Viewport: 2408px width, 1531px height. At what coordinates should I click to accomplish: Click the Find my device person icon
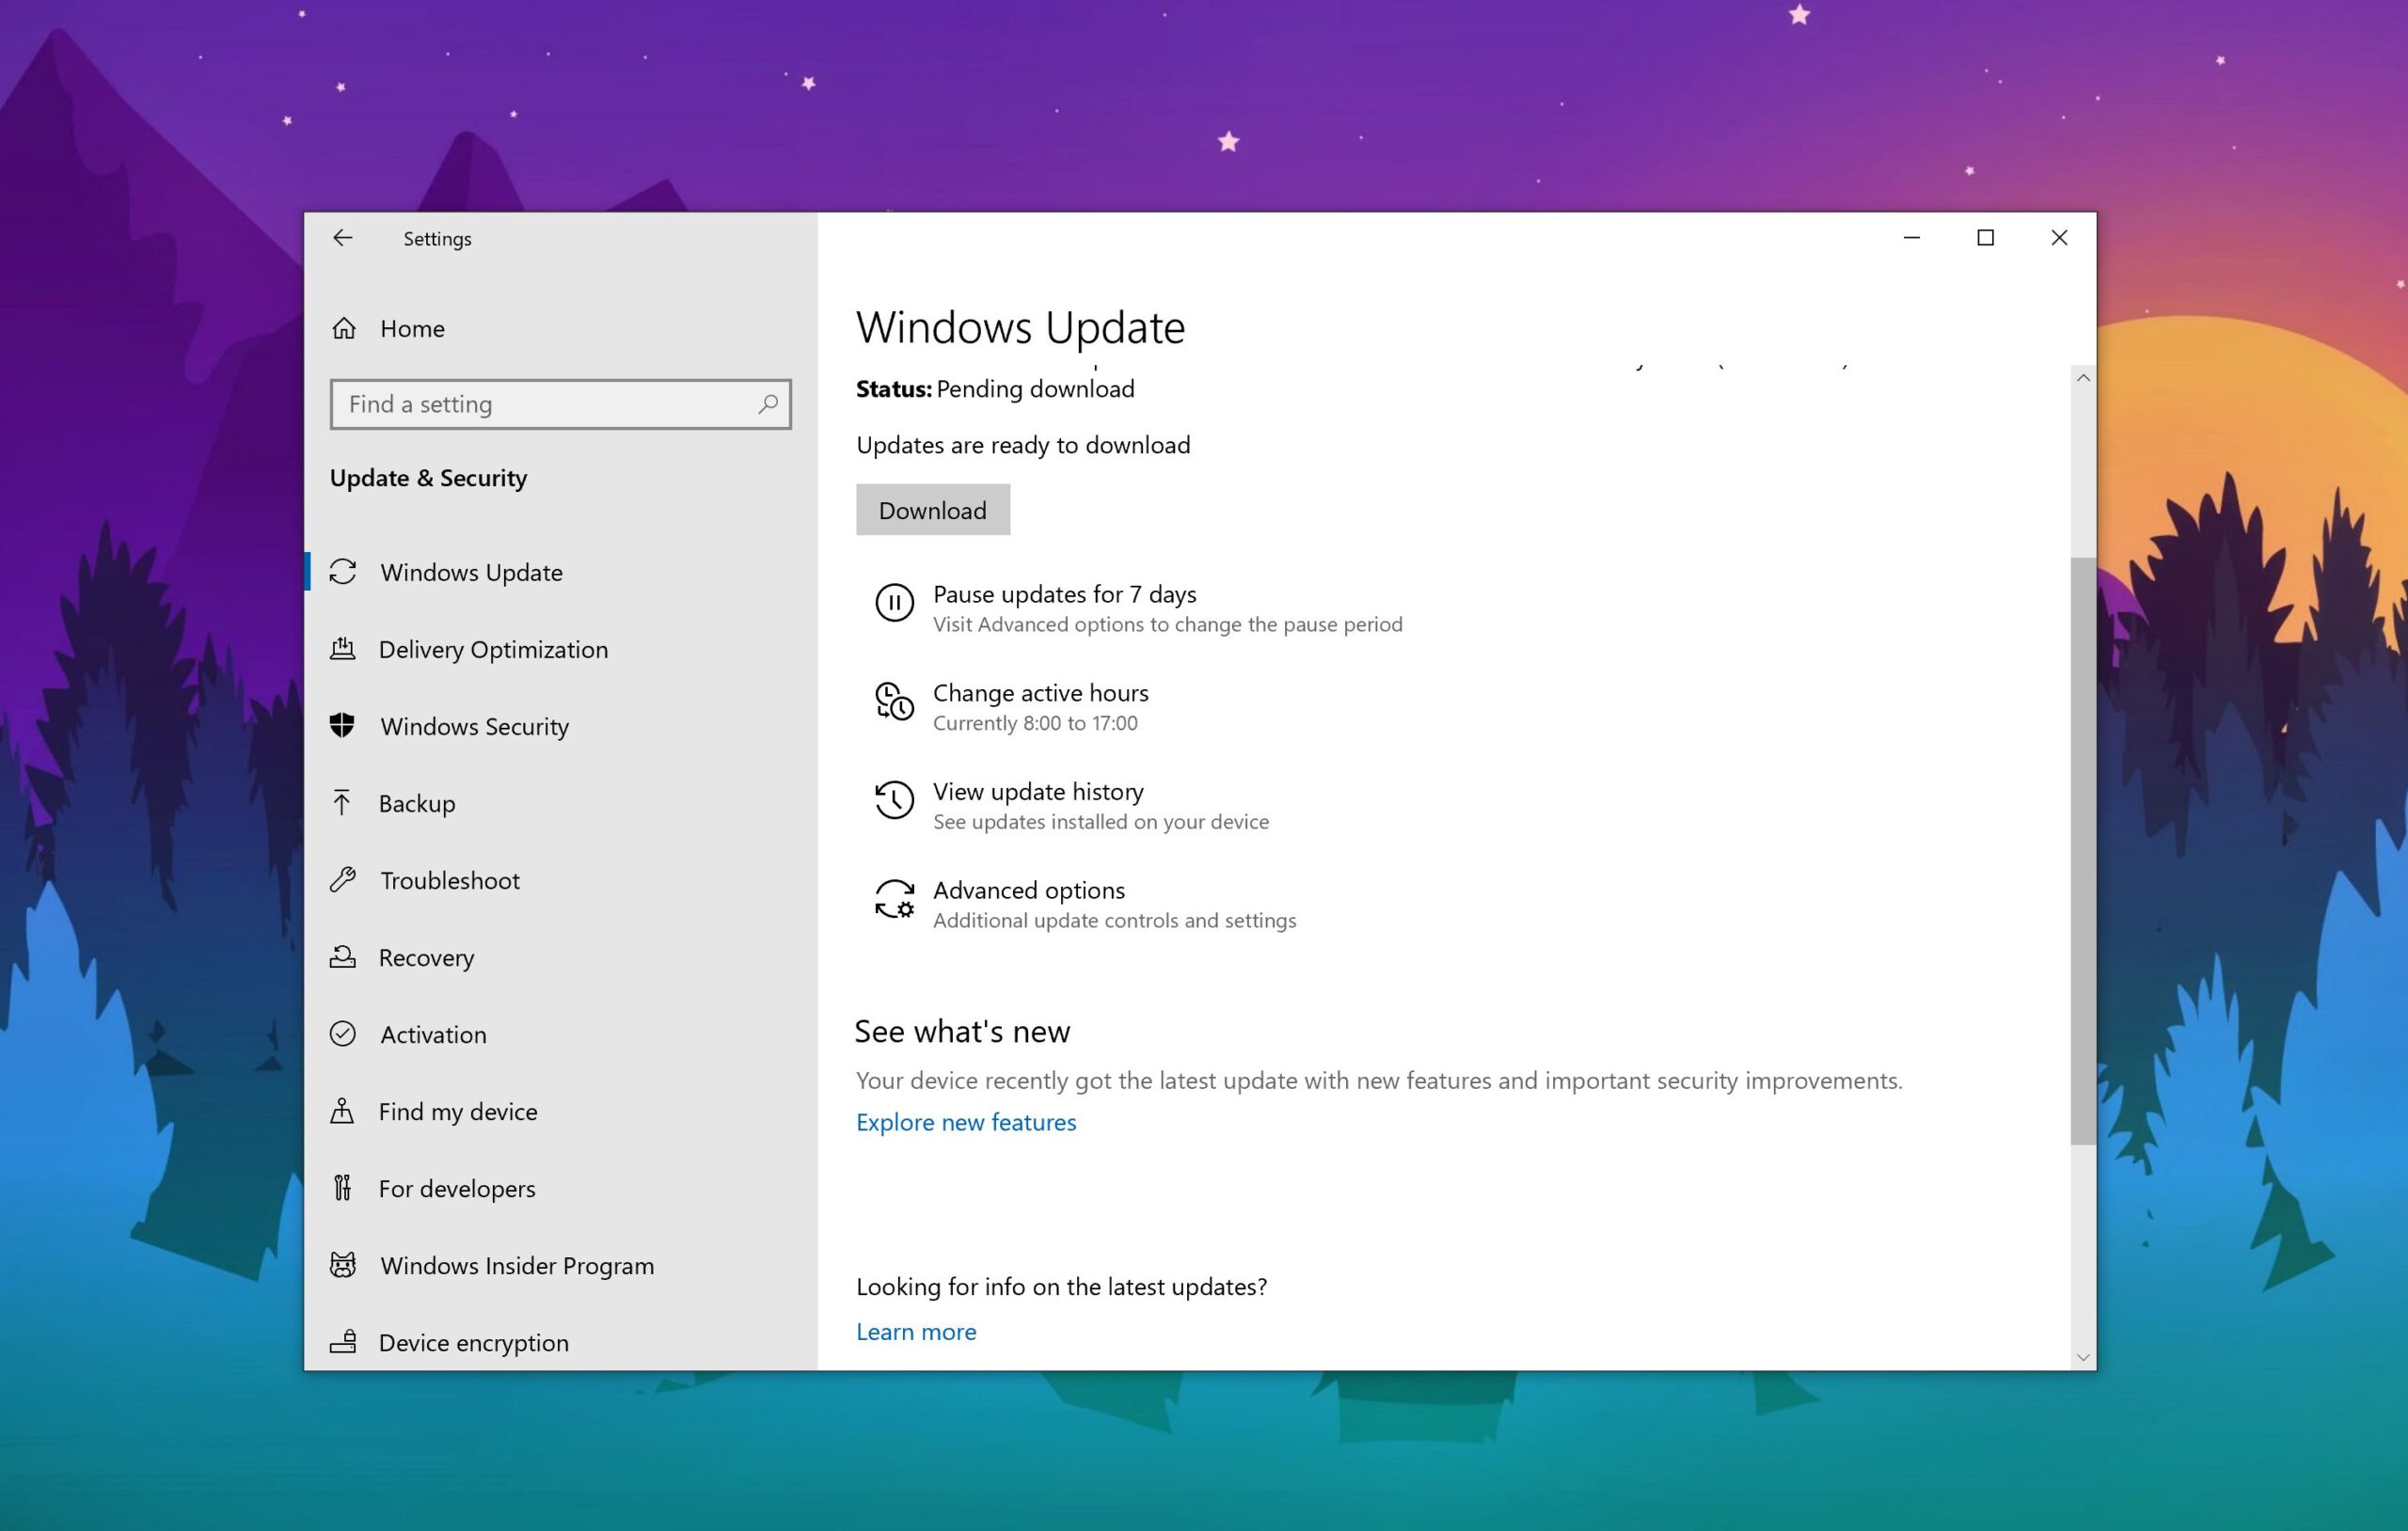click(x=342, y=1111)
